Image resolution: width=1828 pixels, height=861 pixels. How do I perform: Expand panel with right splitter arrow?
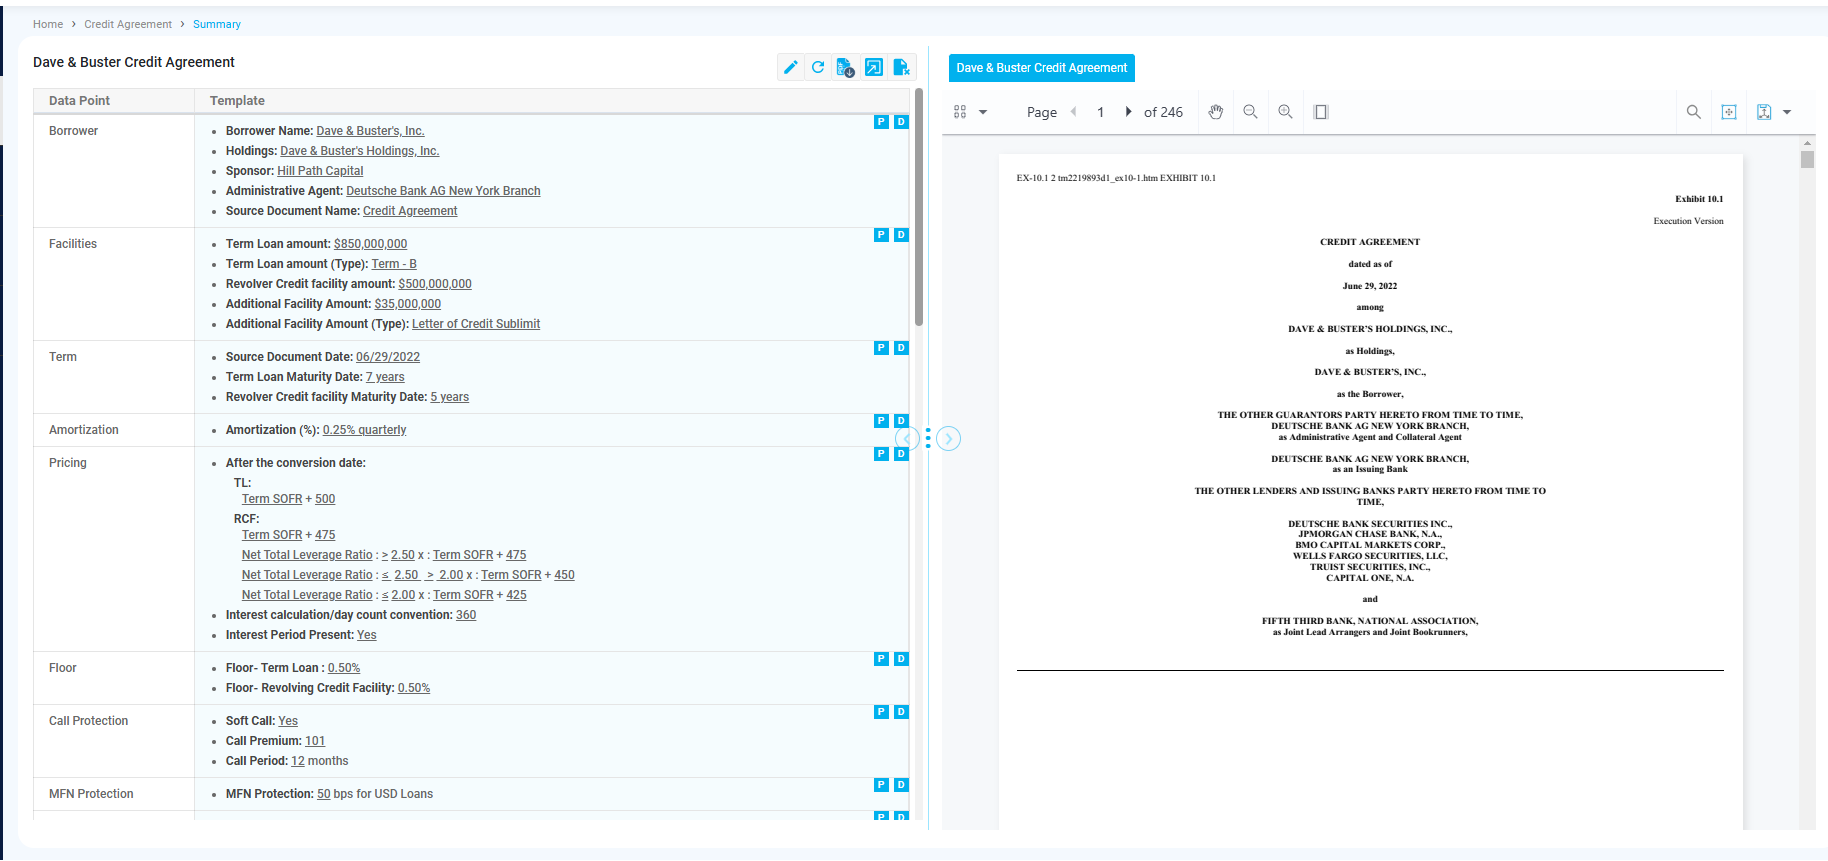(x=949, y=439)
